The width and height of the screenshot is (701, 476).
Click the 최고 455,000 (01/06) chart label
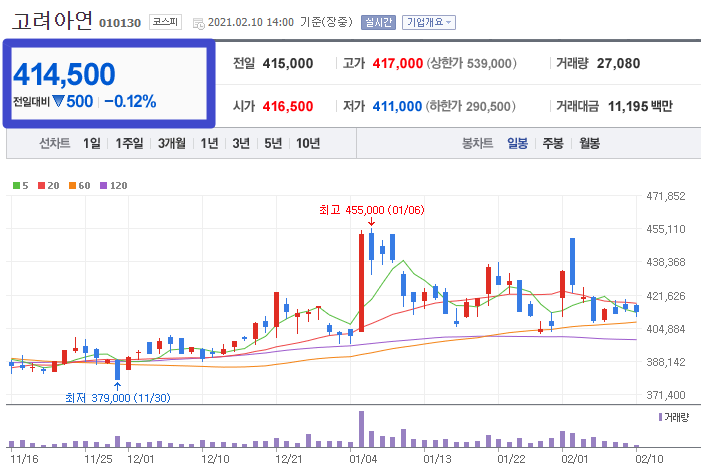click(372, 210)
